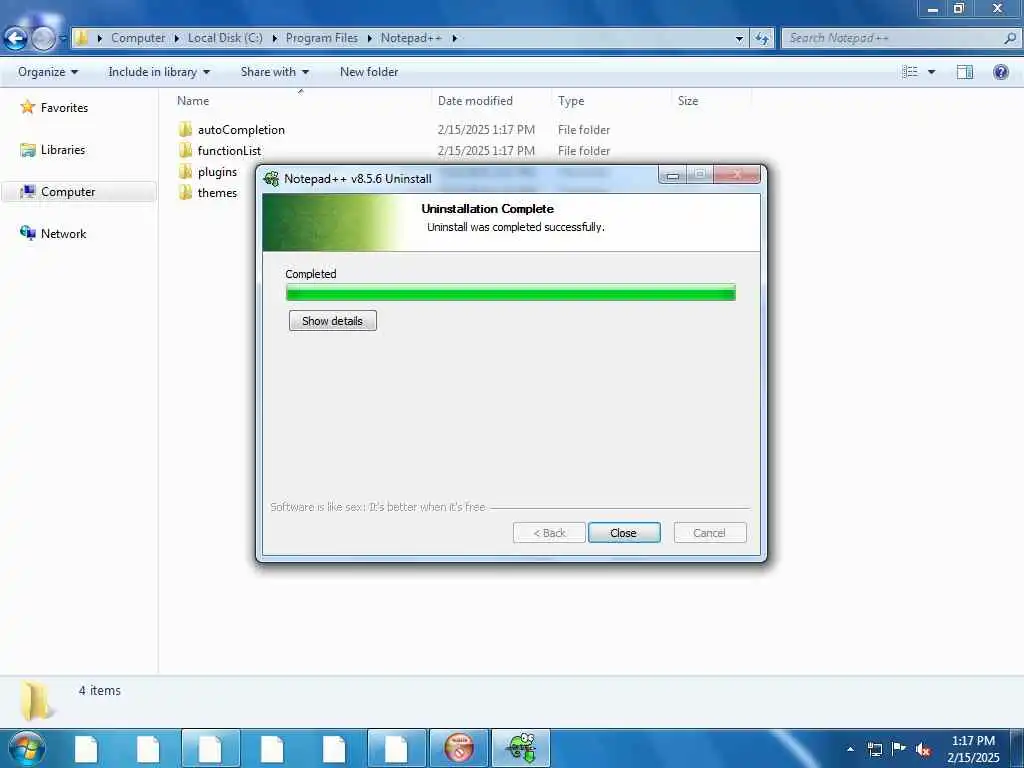Select Computer in the address breadcrumb

[138, 38]
